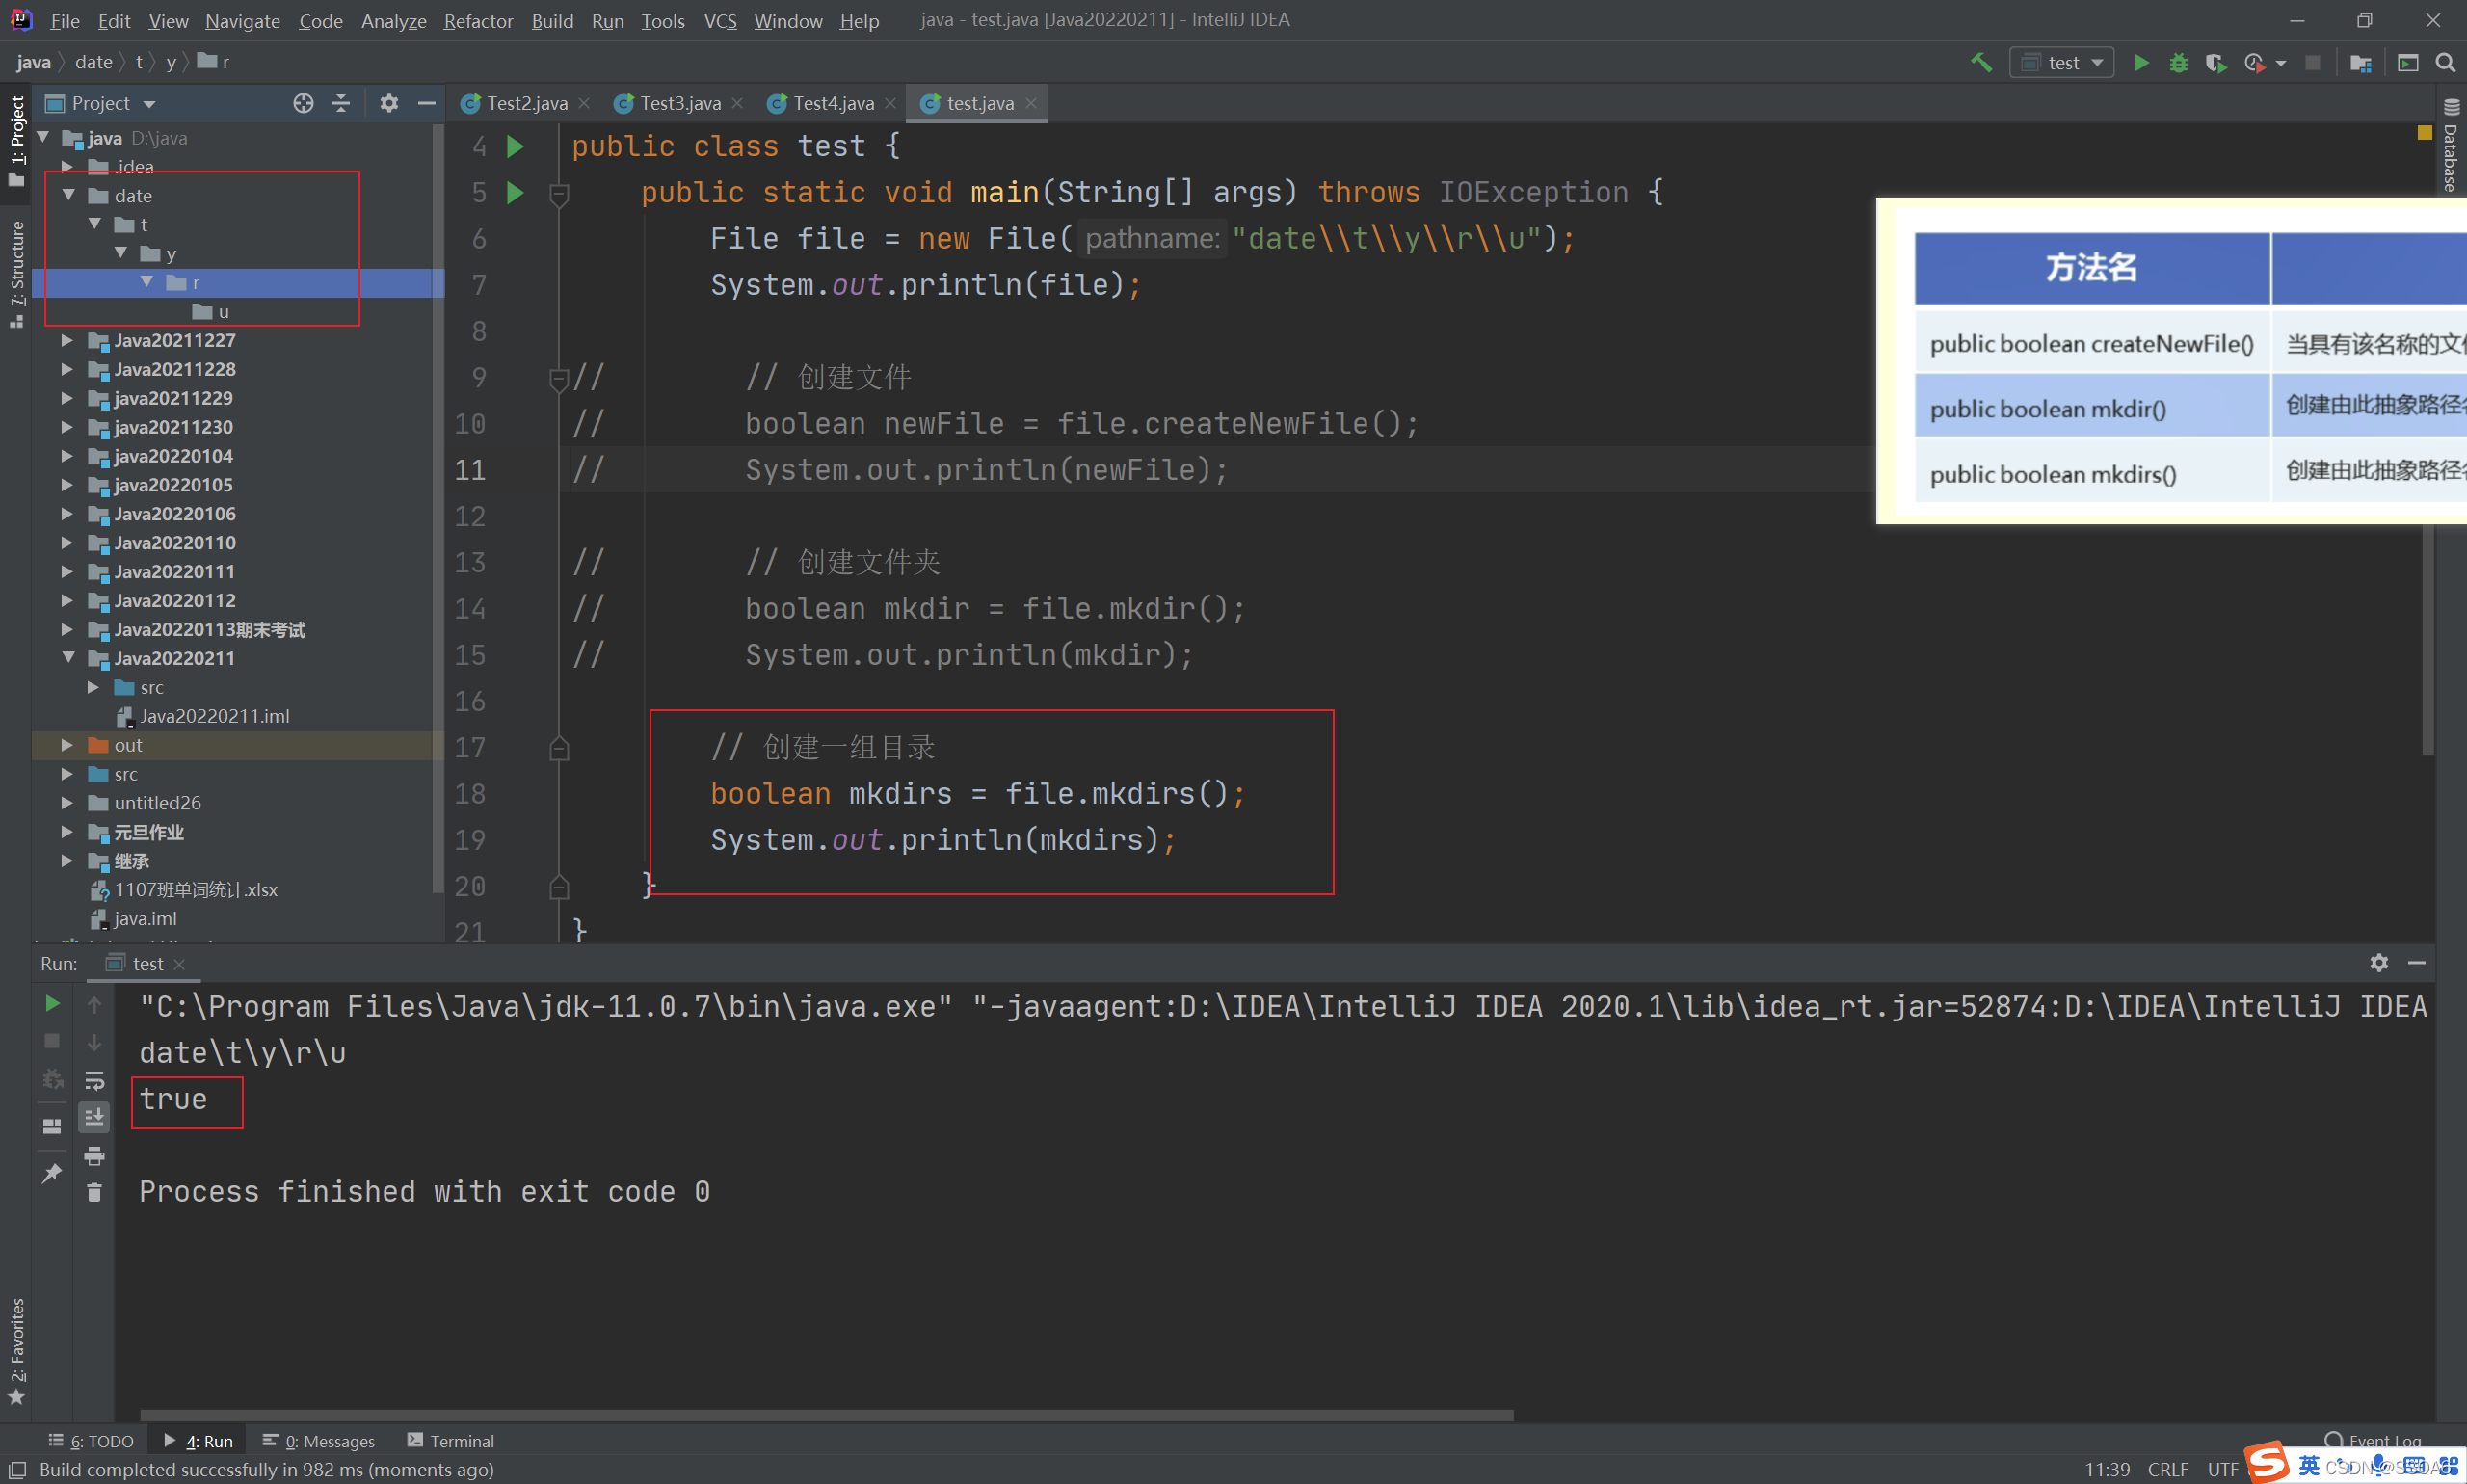Click the Build Project hammer icon

[1981, 62]
